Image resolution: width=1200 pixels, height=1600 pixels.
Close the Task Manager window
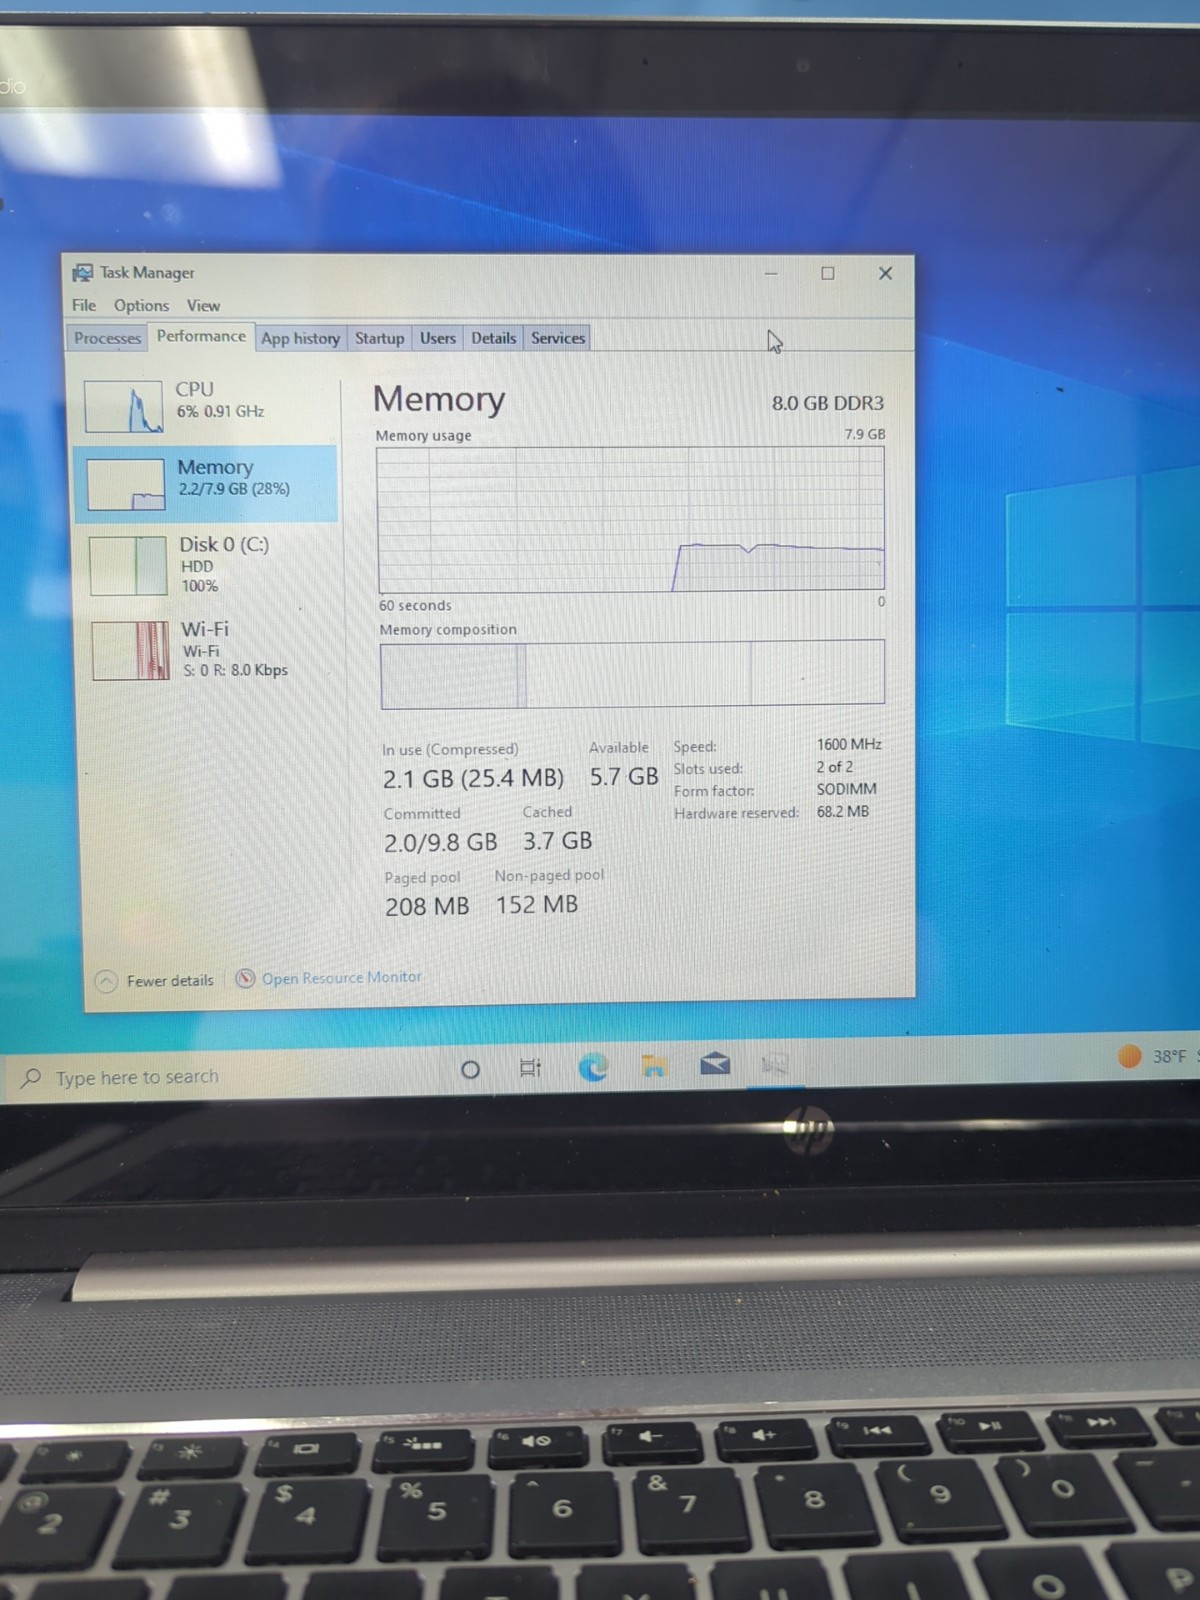coord(885,273)
